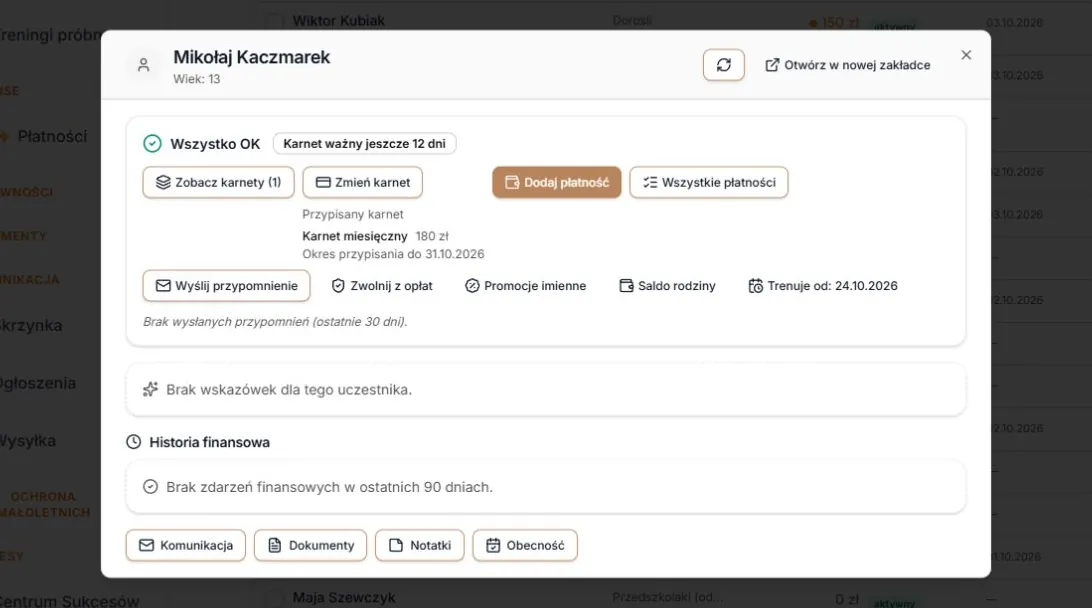Image resolution: width=1092 pixels, height=608 pixels.
Task: Click Karnet ważny jeszcze 12 dni badge
Action: tap(364, 143)
